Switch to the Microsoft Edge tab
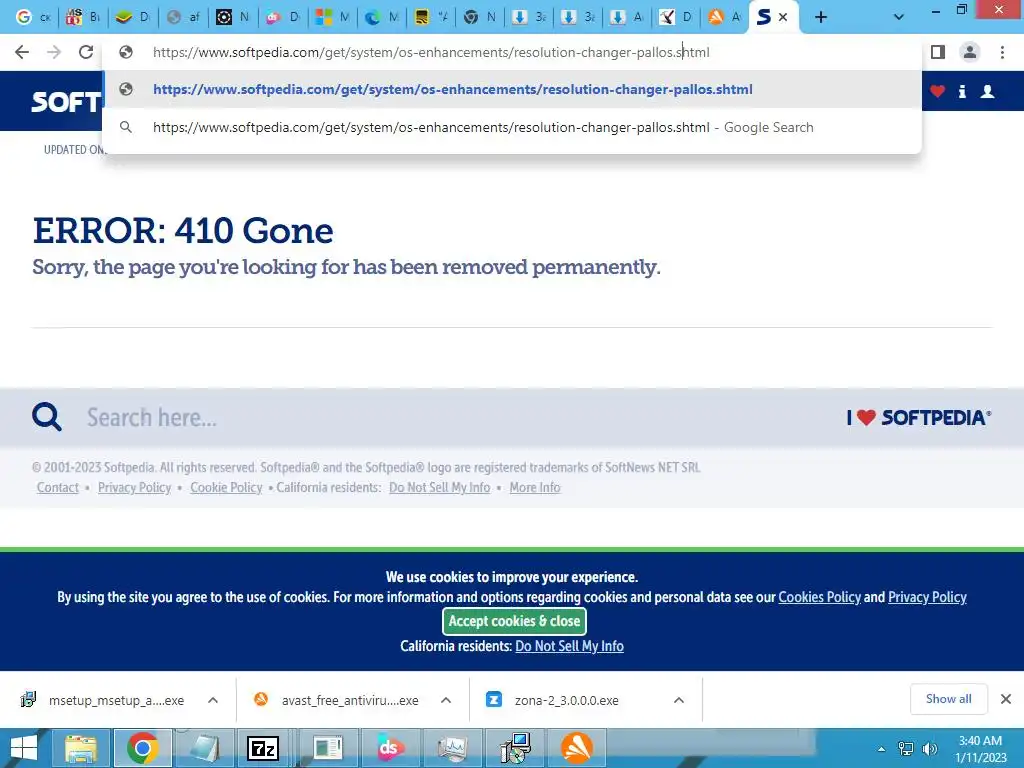The height and width of the screenshot is (768, 1024). pyautogui.click(x=382, y=17)
